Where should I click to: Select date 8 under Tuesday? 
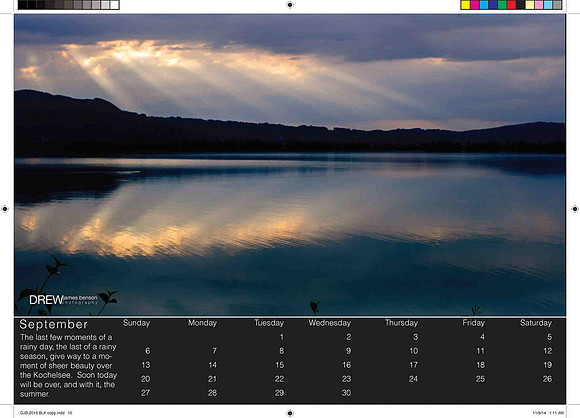(281, 351)
